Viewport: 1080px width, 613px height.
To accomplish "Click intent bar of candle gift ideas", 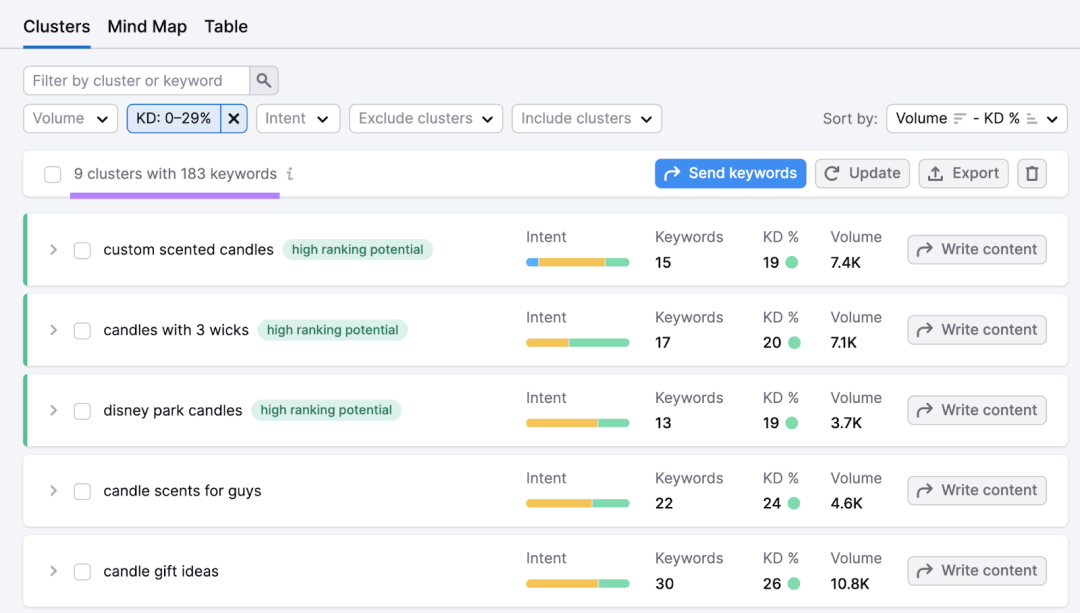I will [x=578, y=583].
